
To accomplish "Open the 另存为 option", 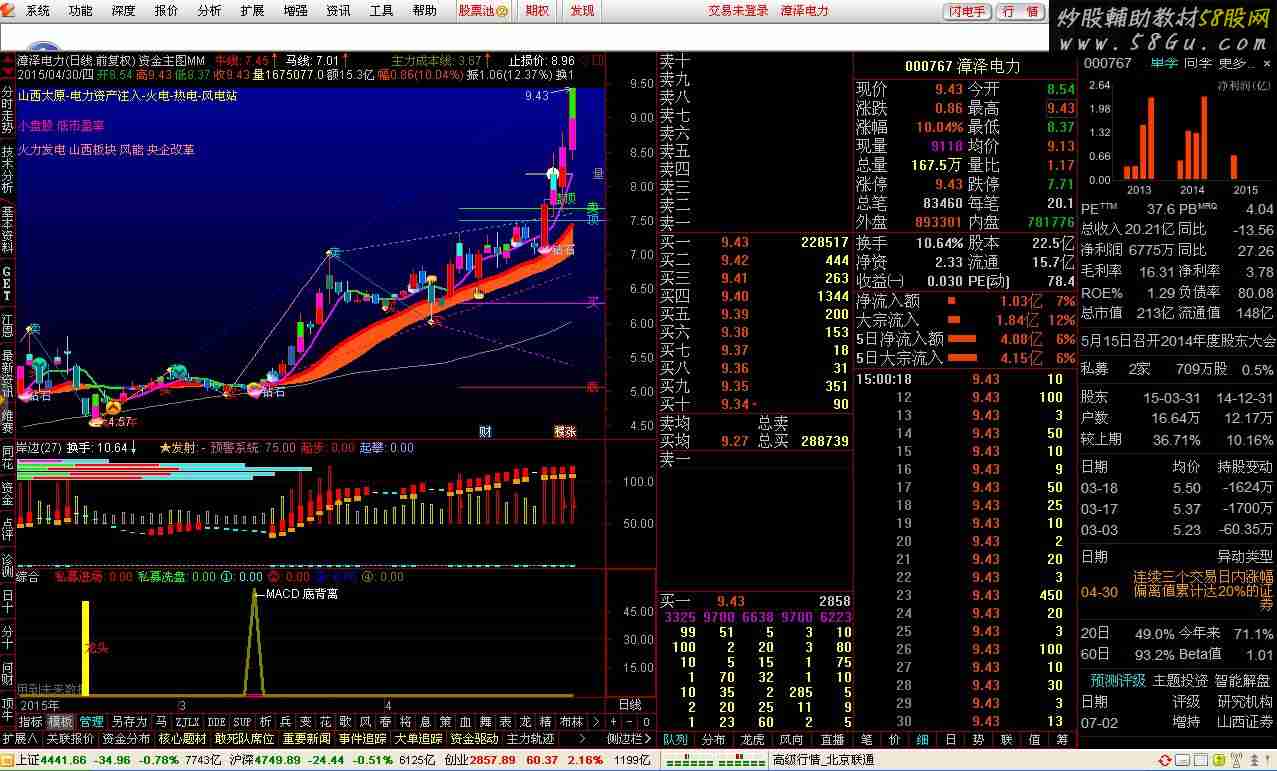I will [x=129, y=721].
